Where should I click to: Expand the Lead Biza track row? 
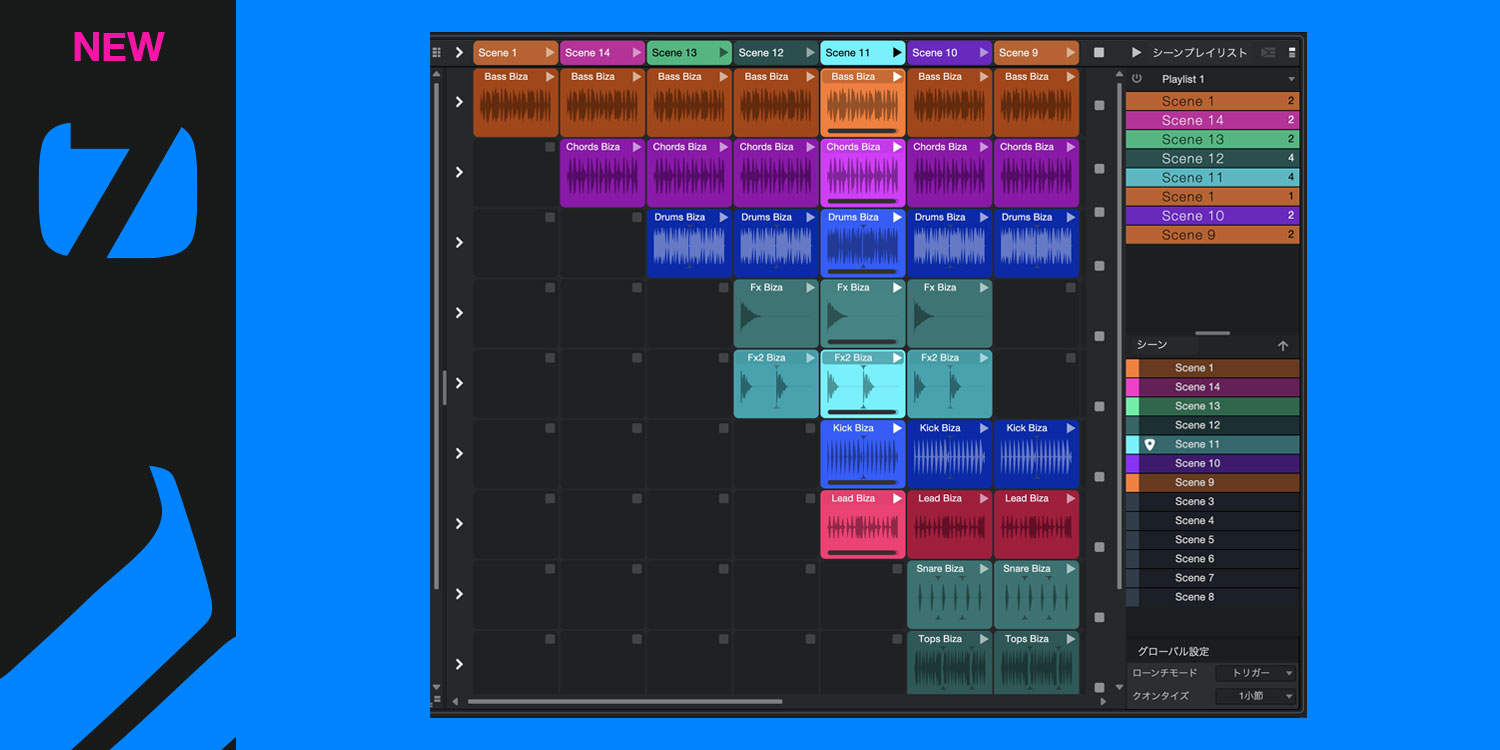point(459,524)
